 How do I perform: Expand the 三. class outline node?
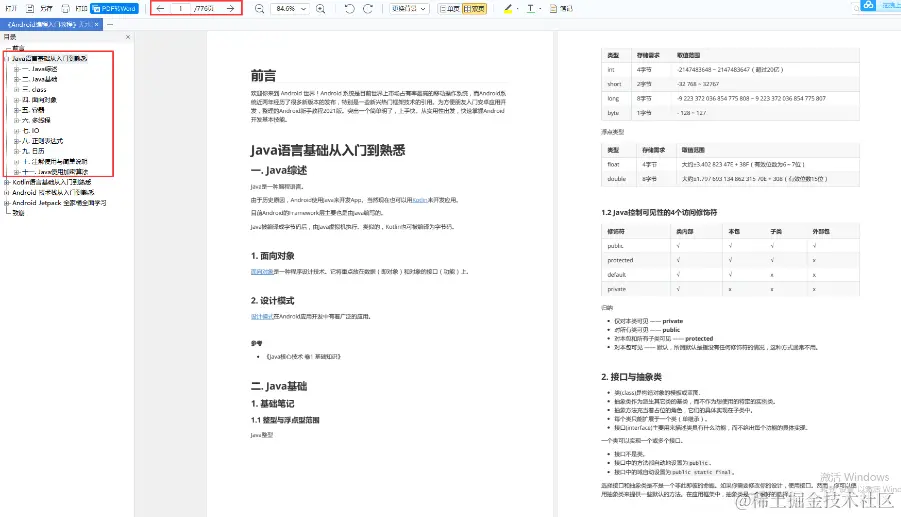tap(17, 90)
